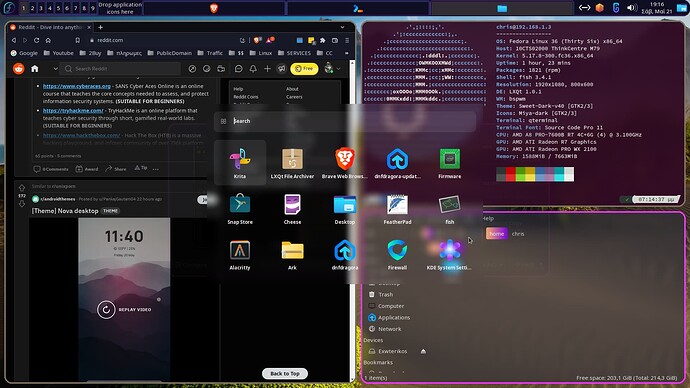The height and width of the screenshot is (388, 690).
Task: Eject the Exwterikos device
Action: point(423,351)
